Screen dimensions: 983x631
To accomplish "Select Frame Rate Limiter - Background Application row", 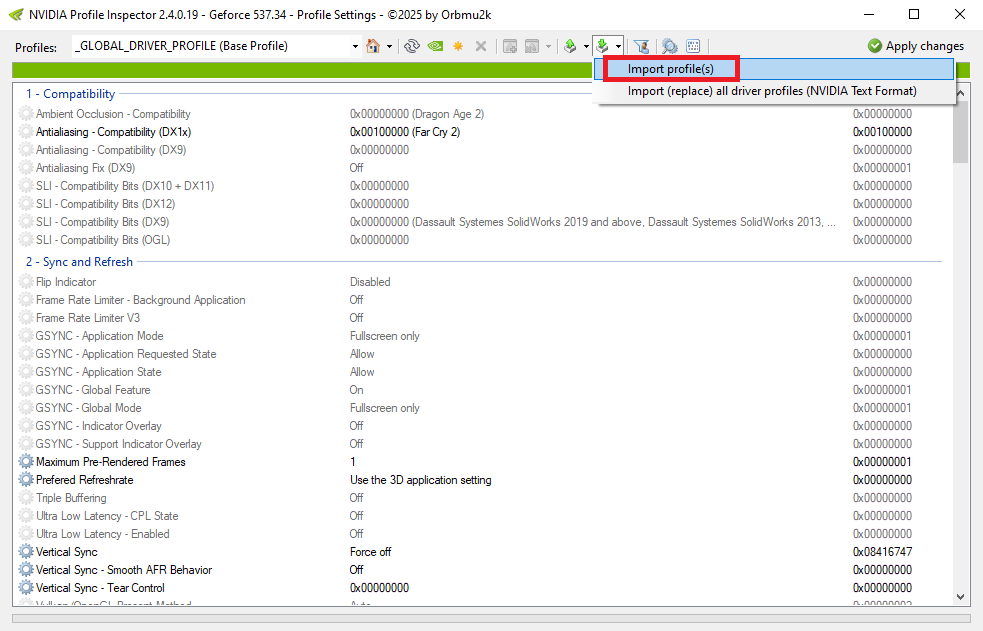I will click(x=481, y=300).
